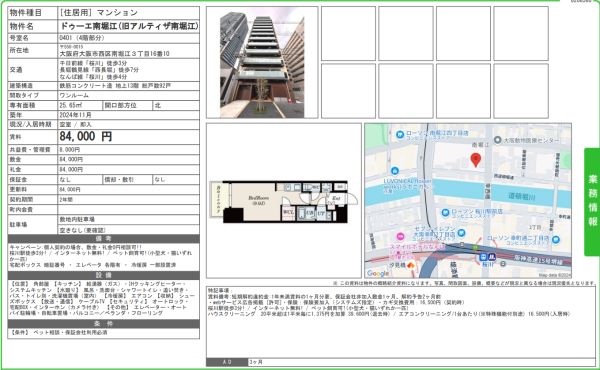Click the ローソン 南堀江四丁目店 map marker

pos(400,134)
